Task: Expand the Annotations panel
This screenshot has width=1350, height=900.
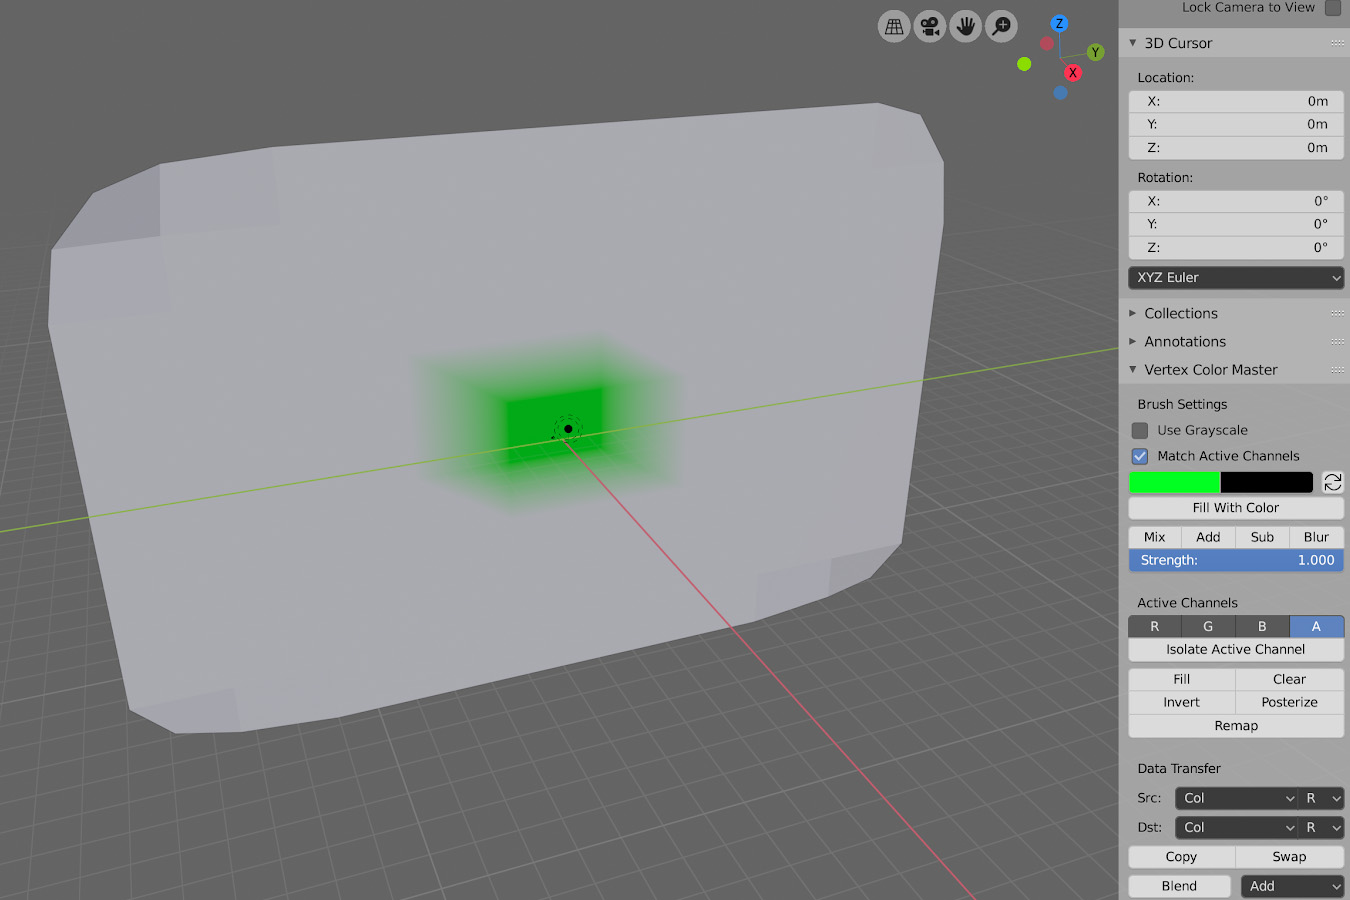Action: pos(1185,342)
